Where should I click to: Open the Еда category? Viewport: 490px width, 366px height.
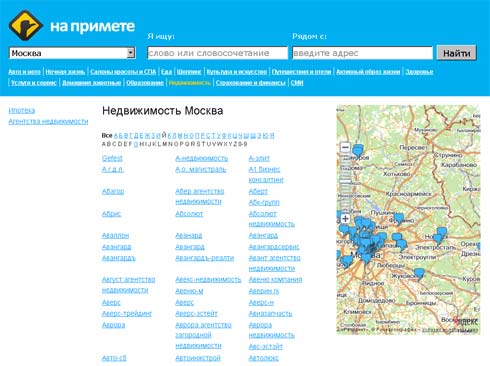[x=166, y=72]
